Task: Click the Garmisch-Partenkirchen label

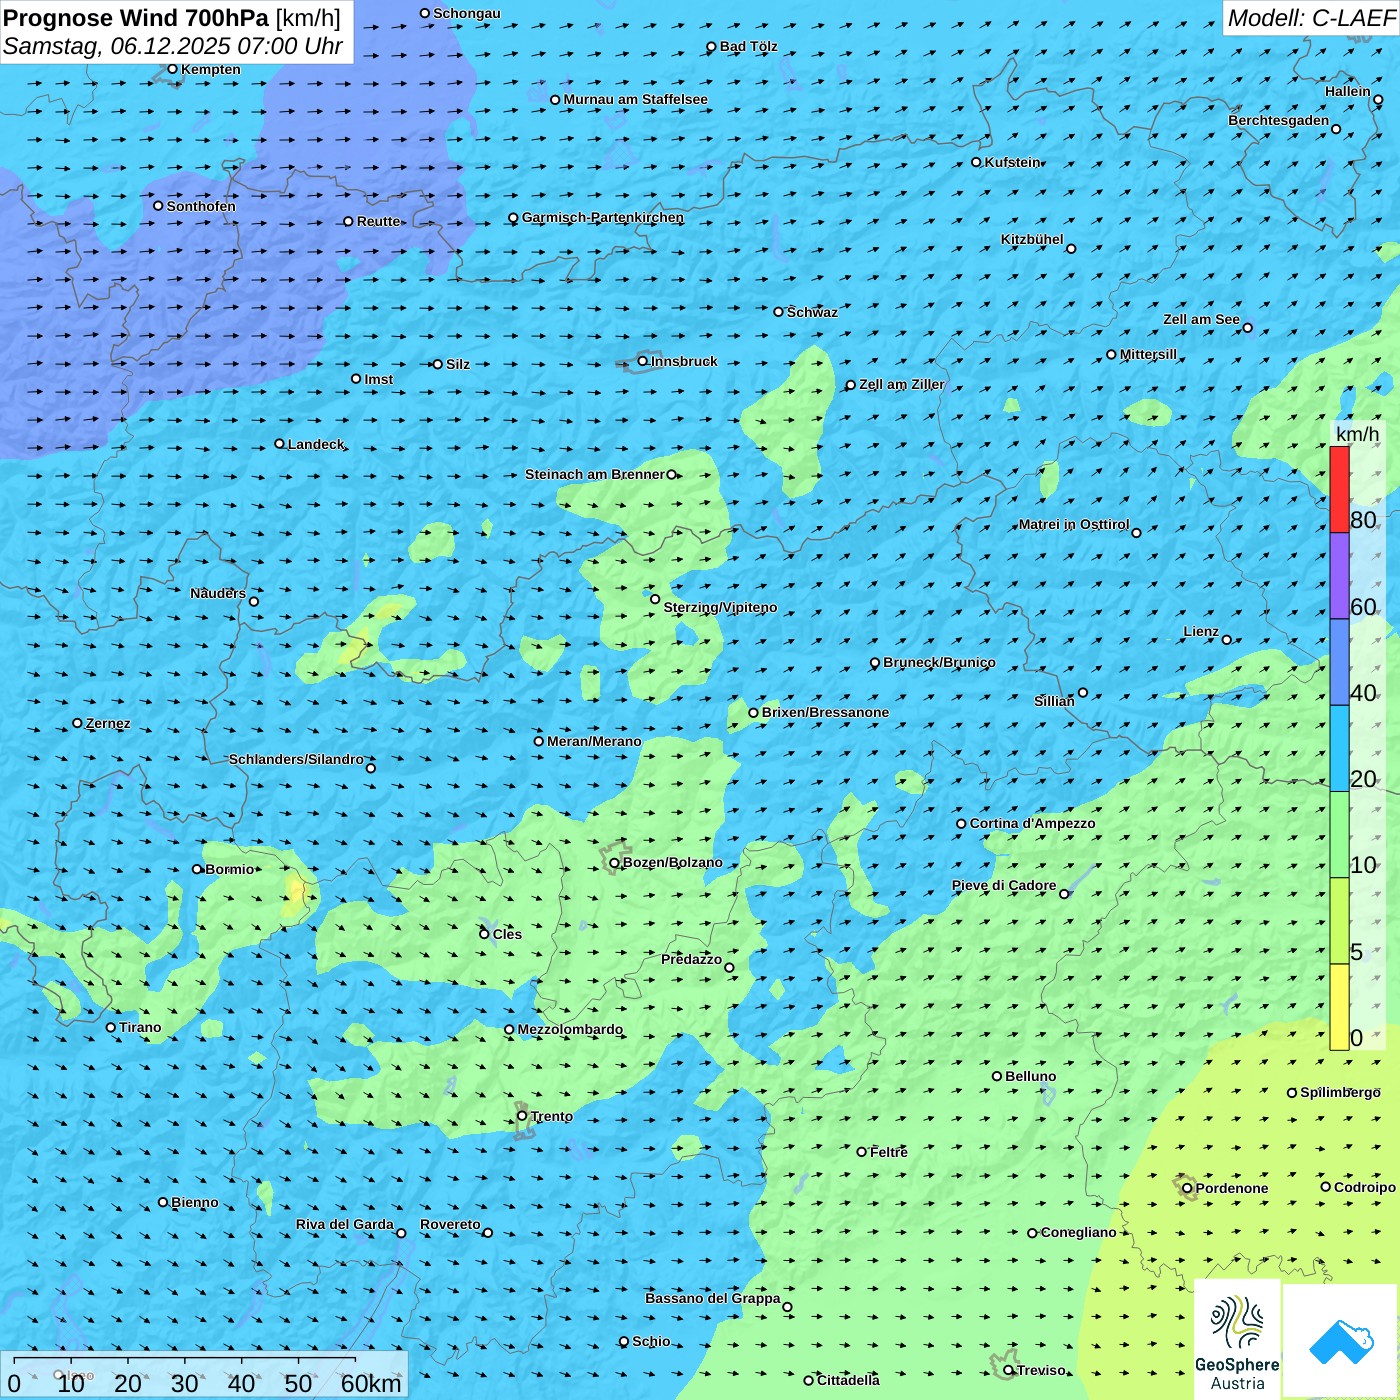Action: 603,218
